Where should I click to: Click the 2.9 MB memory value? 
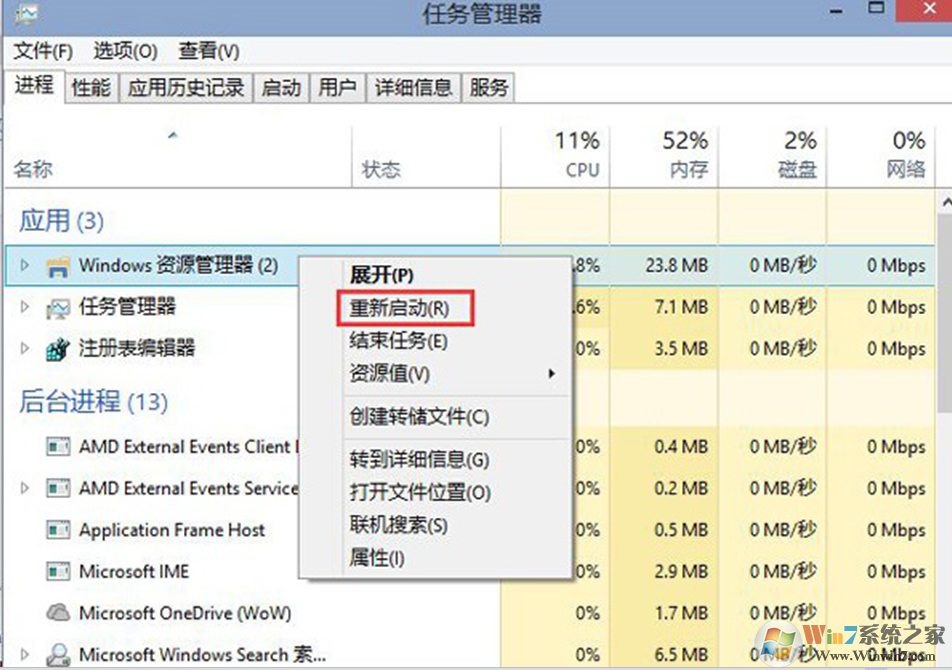pyautogui.click(x=681, y=572)
